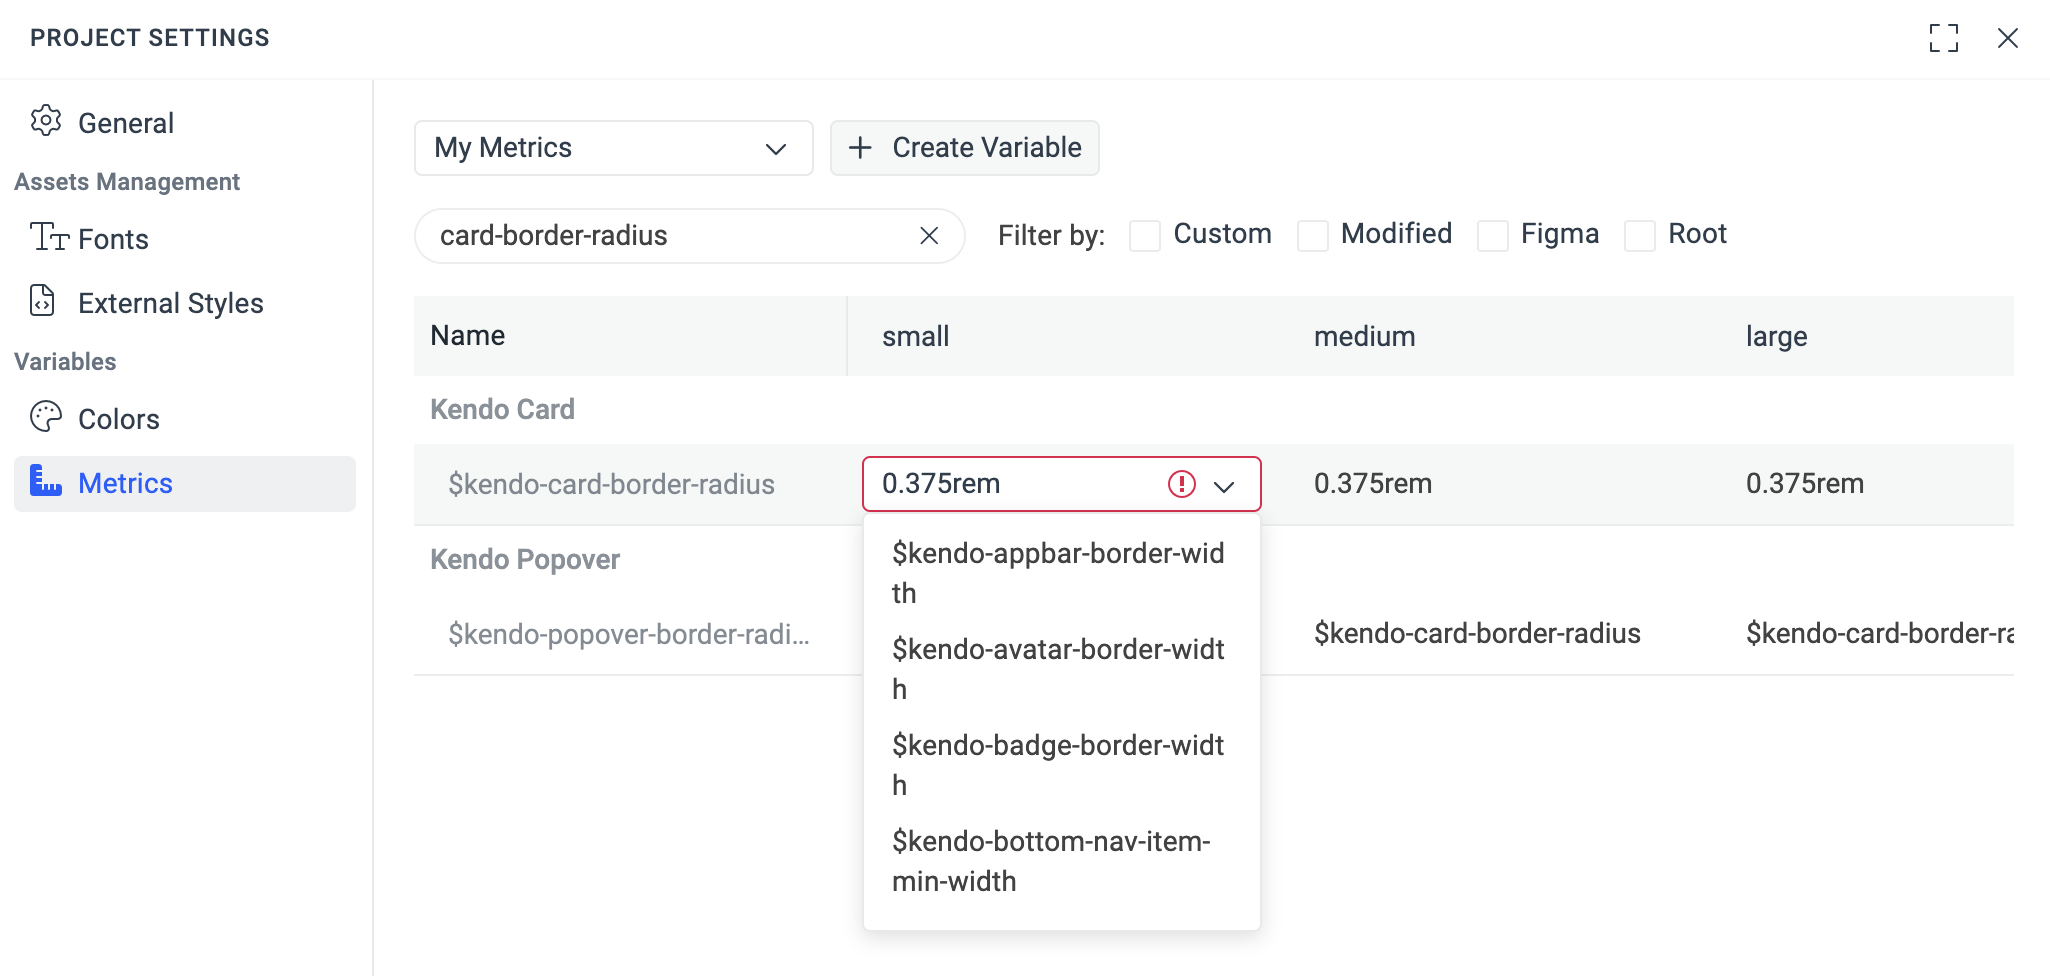Open the Colors section under Variables
Viewport: 2050px width, 976px height.
coord(118,418)
